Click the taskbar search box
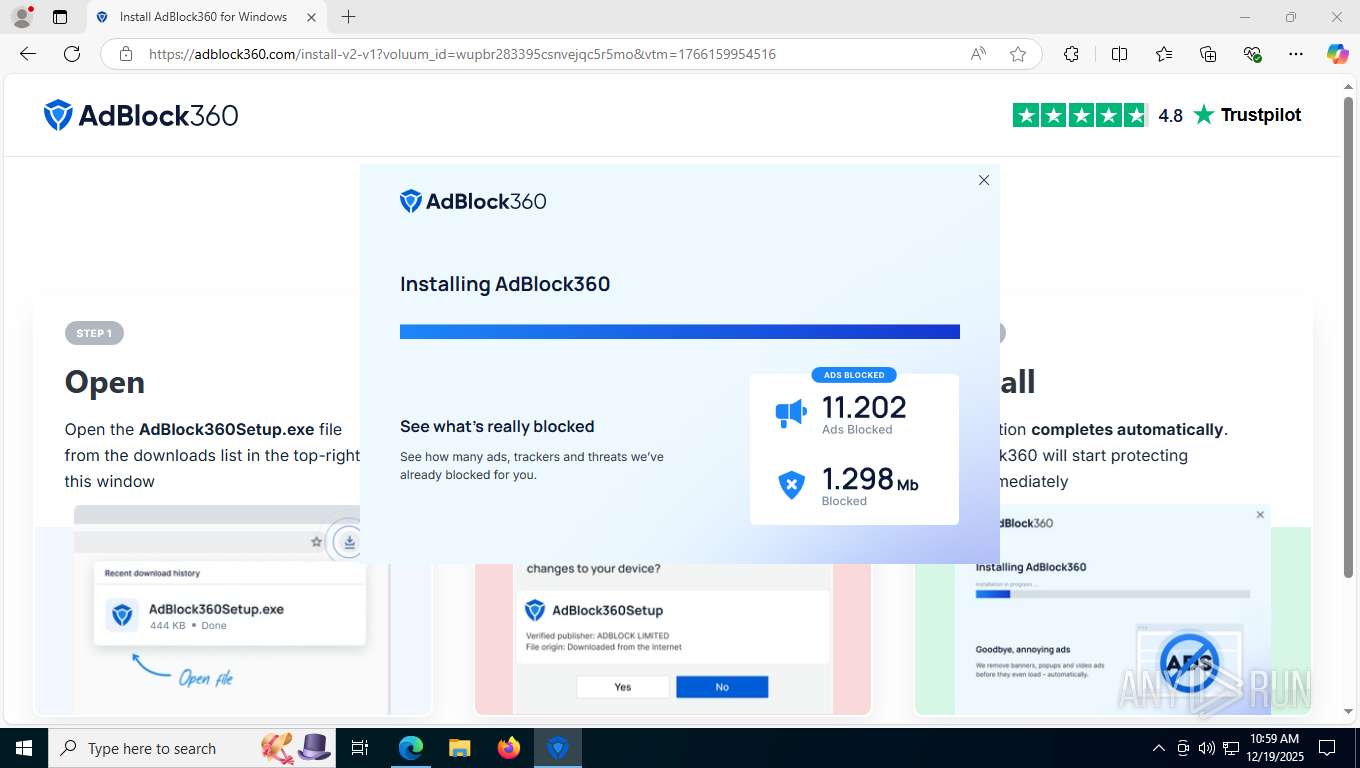The image size is (1360, 768). pos(192,748)
